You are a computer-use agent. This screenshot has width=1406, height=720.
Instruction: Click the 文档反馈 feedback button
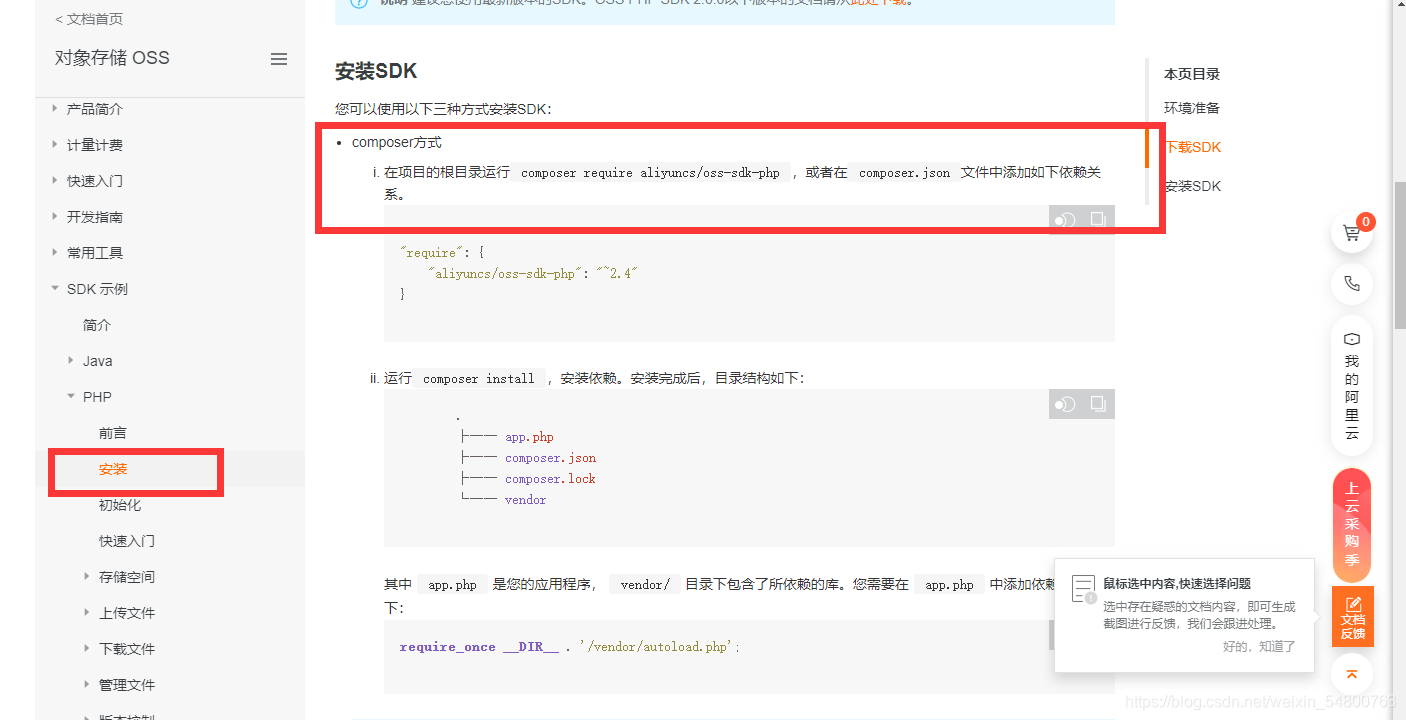(1352, 616)
